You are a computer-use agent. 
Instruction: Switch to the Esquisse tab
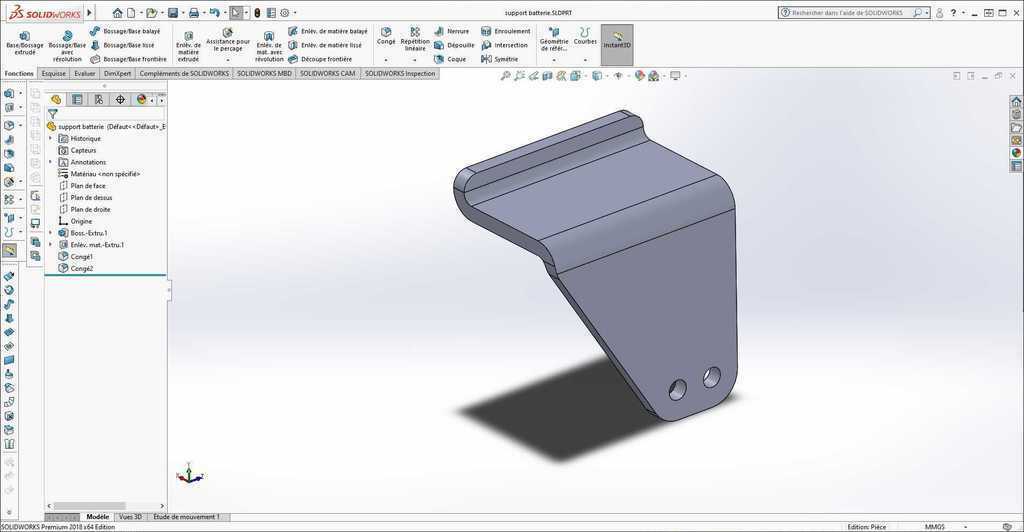click(54, 73)
